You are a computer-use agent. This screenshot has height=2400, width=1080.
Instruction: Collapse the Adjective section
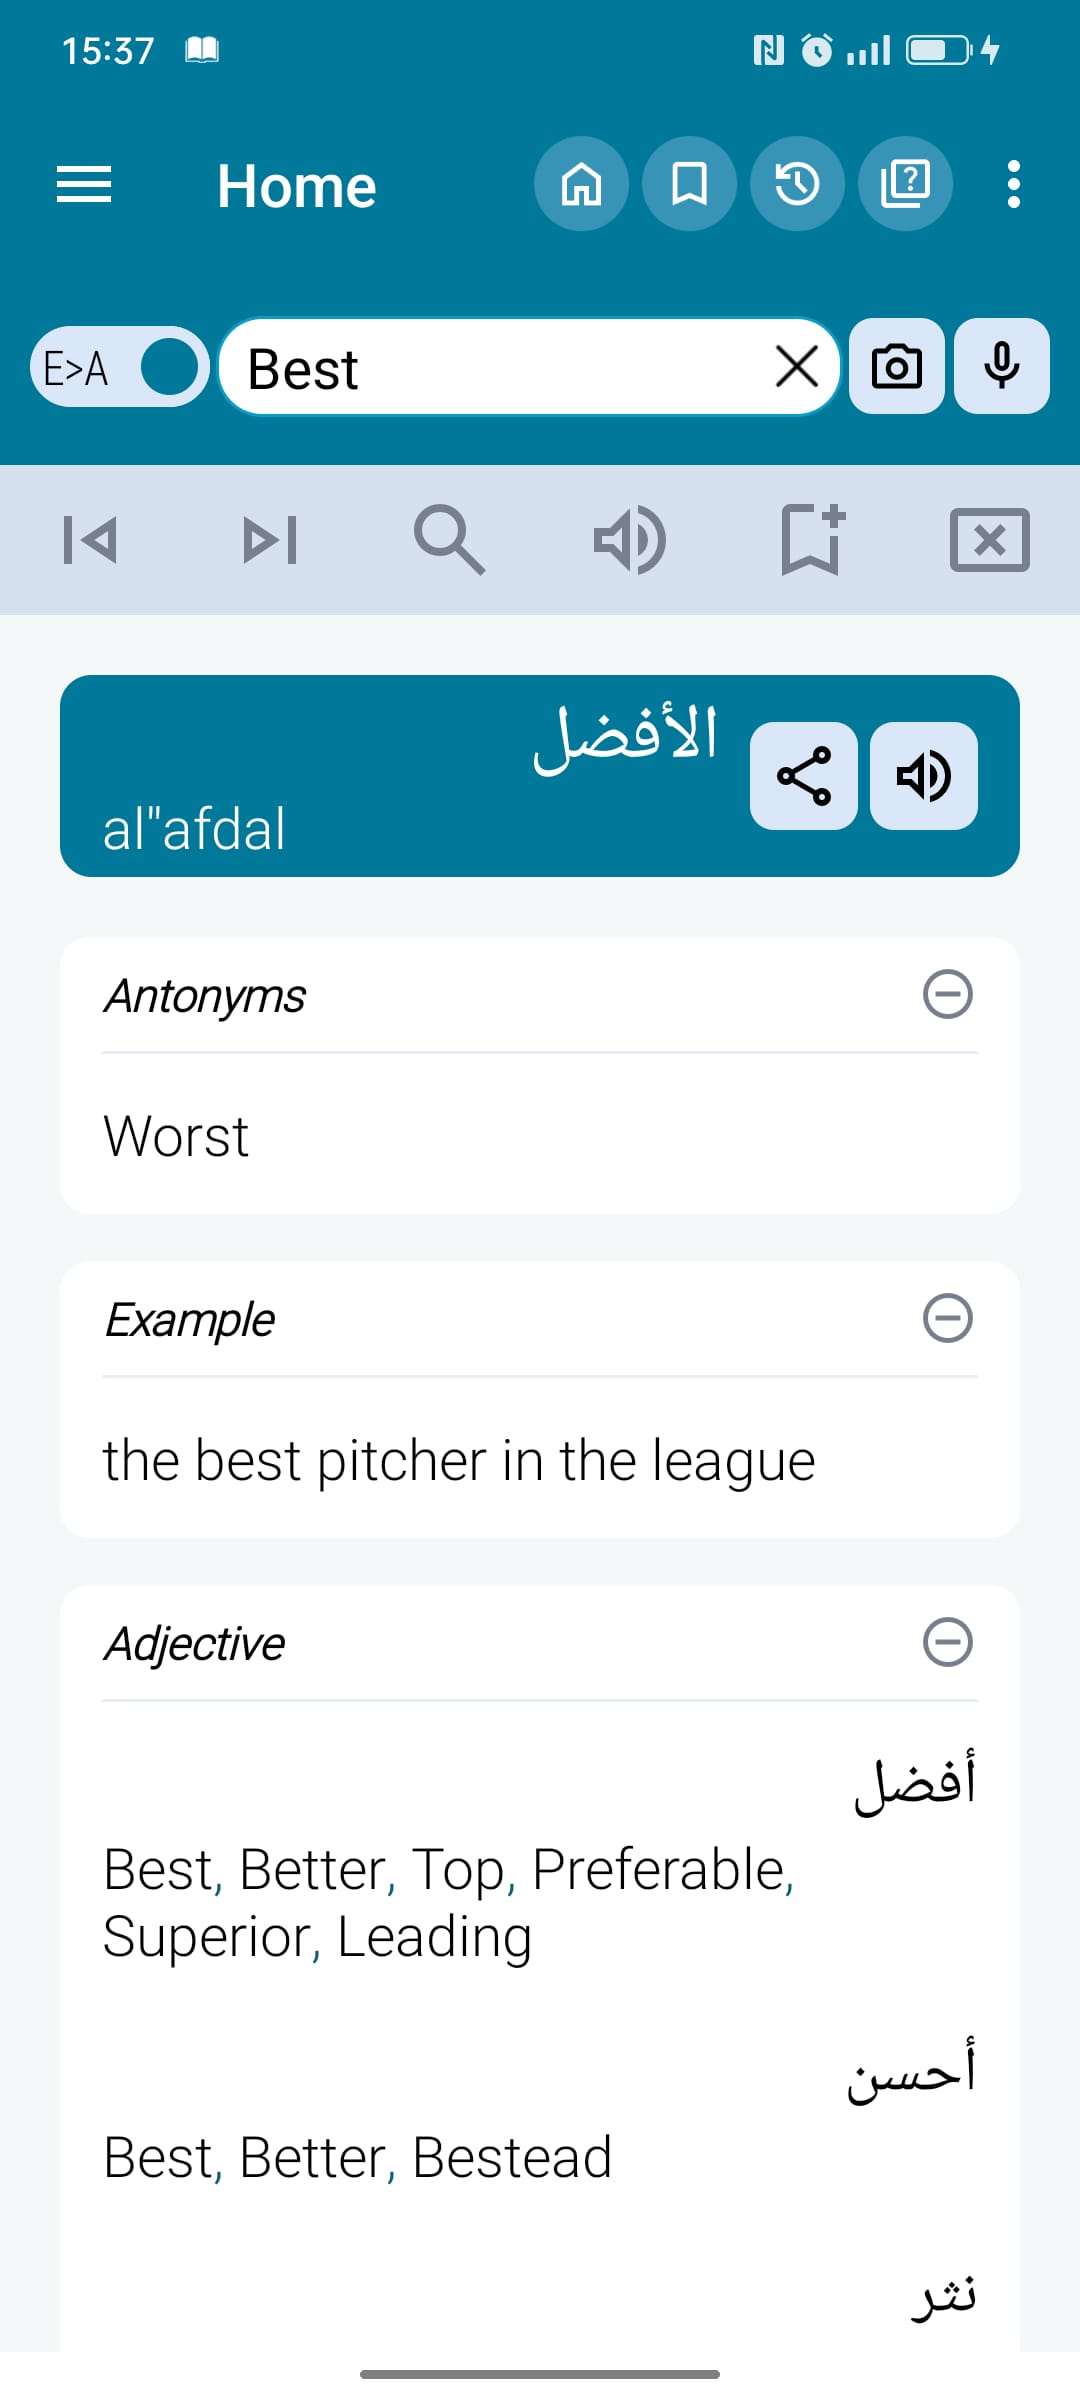(x=950, y=1643)
